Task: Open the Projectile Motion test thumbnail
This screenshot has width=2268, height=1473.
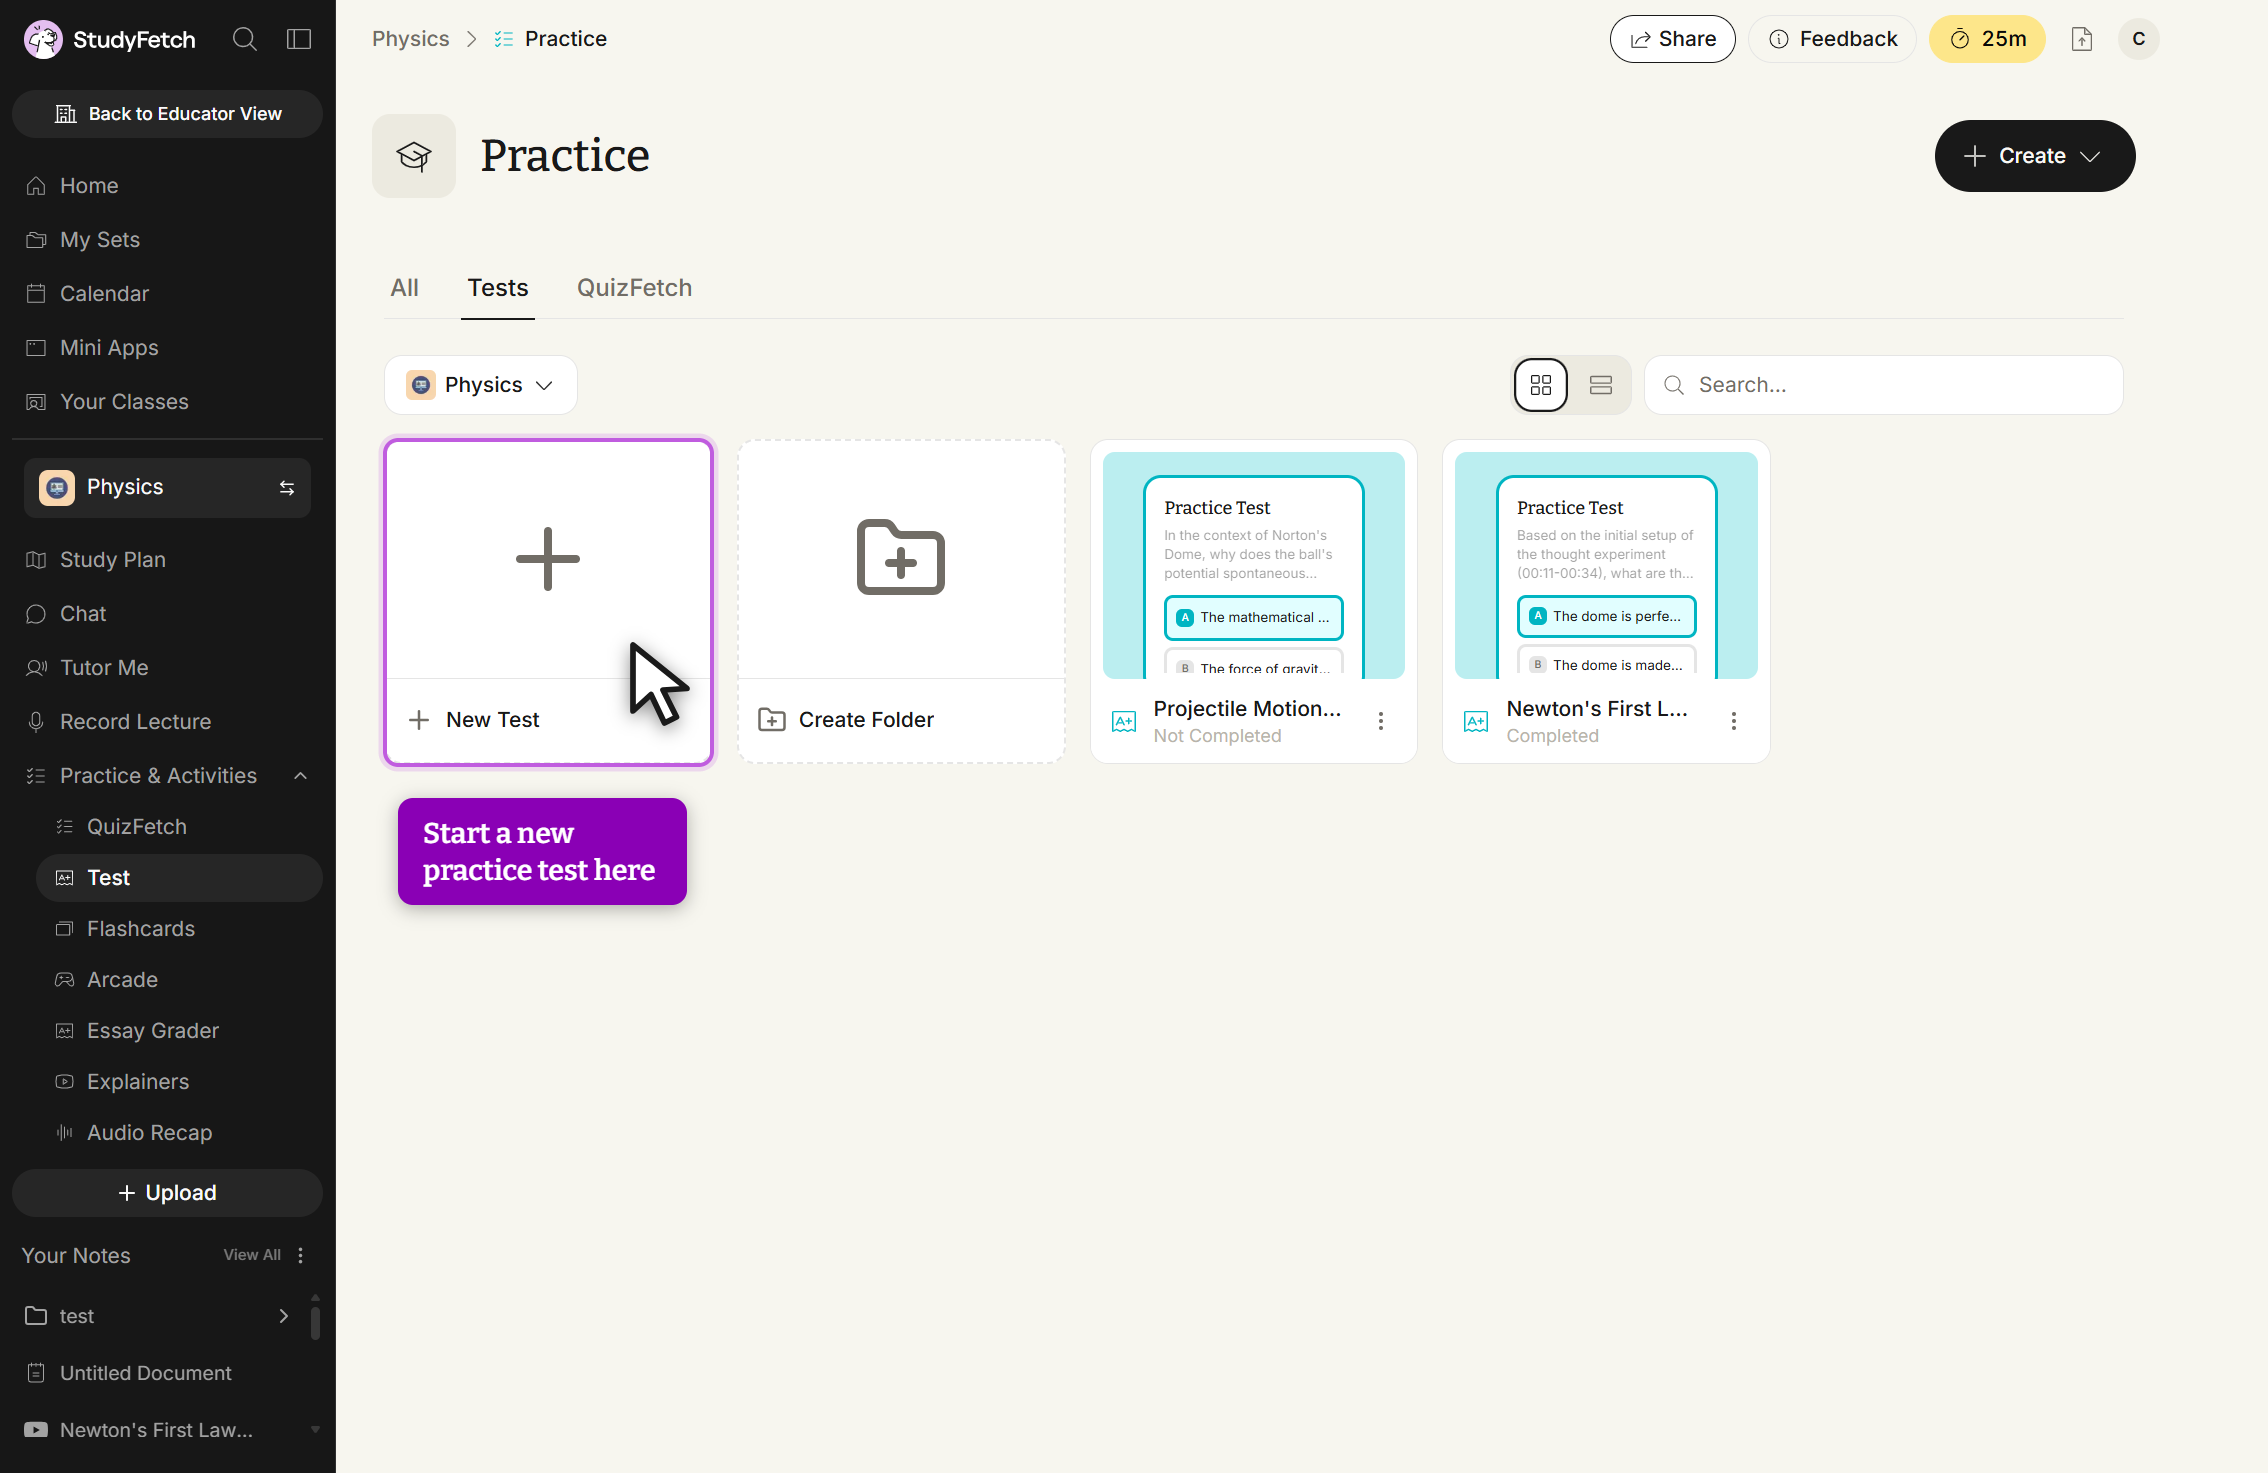Action: pyautogui.click(x=1254, y=565)
